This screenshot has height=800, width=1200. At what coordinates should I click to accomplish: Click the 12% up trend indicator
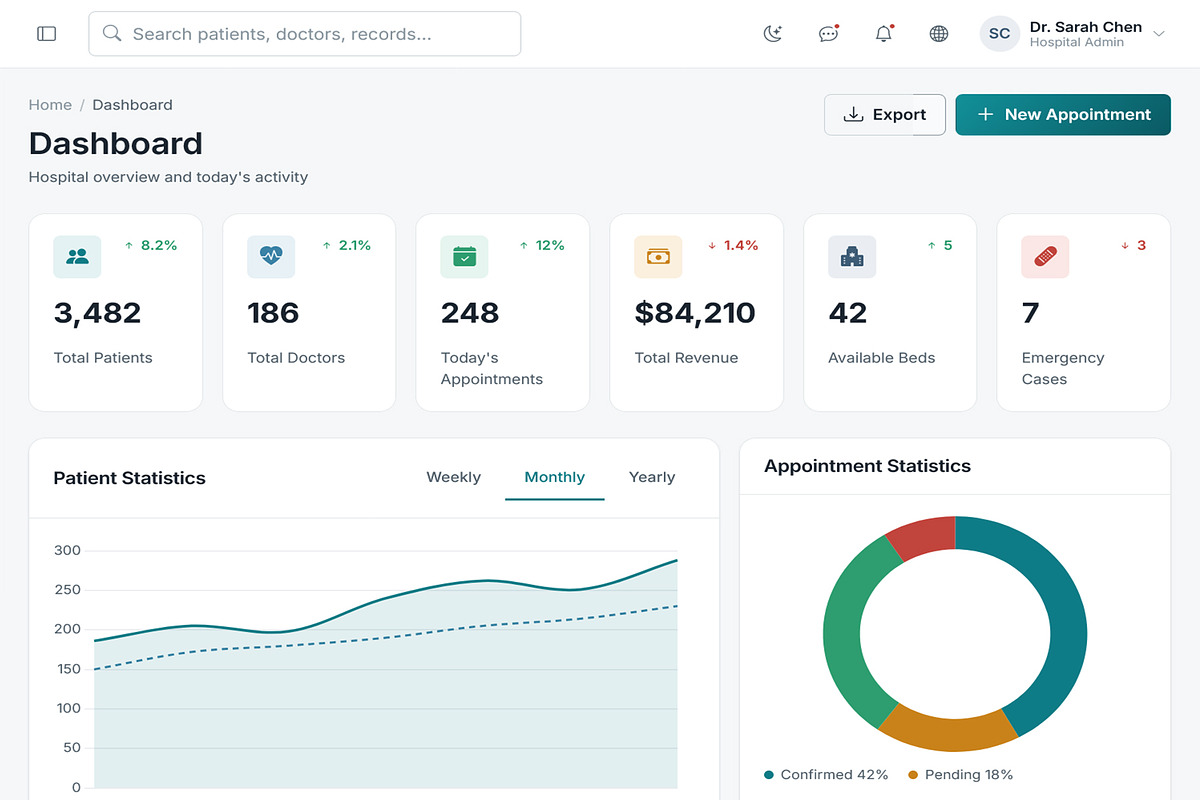541,245
